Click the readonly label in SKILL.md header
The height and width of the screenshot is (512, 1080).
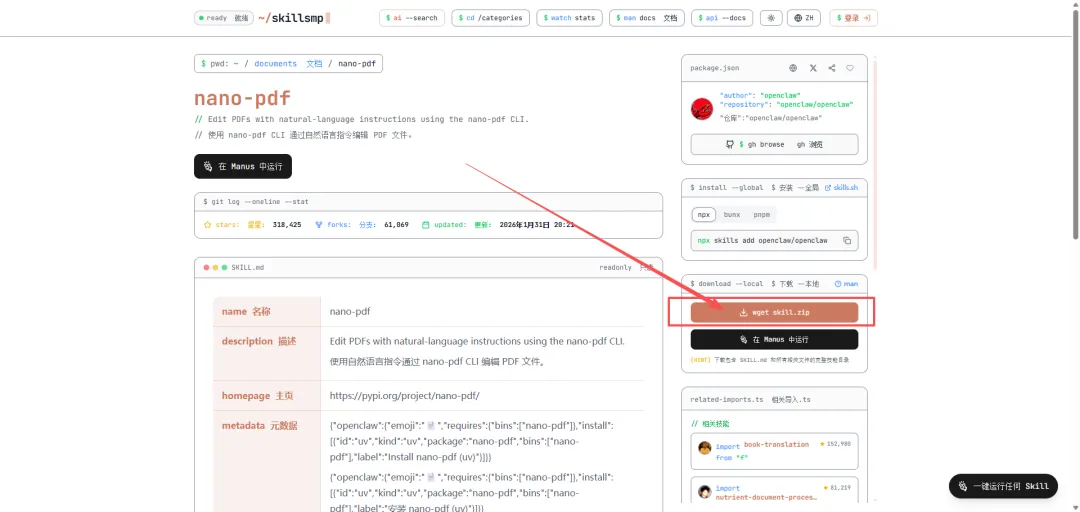coord(615,267)
